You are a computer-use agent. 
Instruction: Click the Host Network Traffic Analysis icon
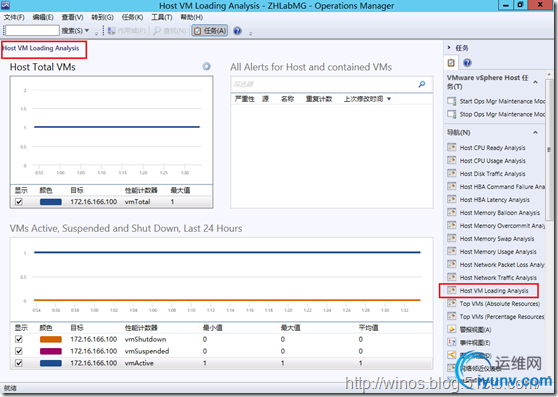pos(452,277)
